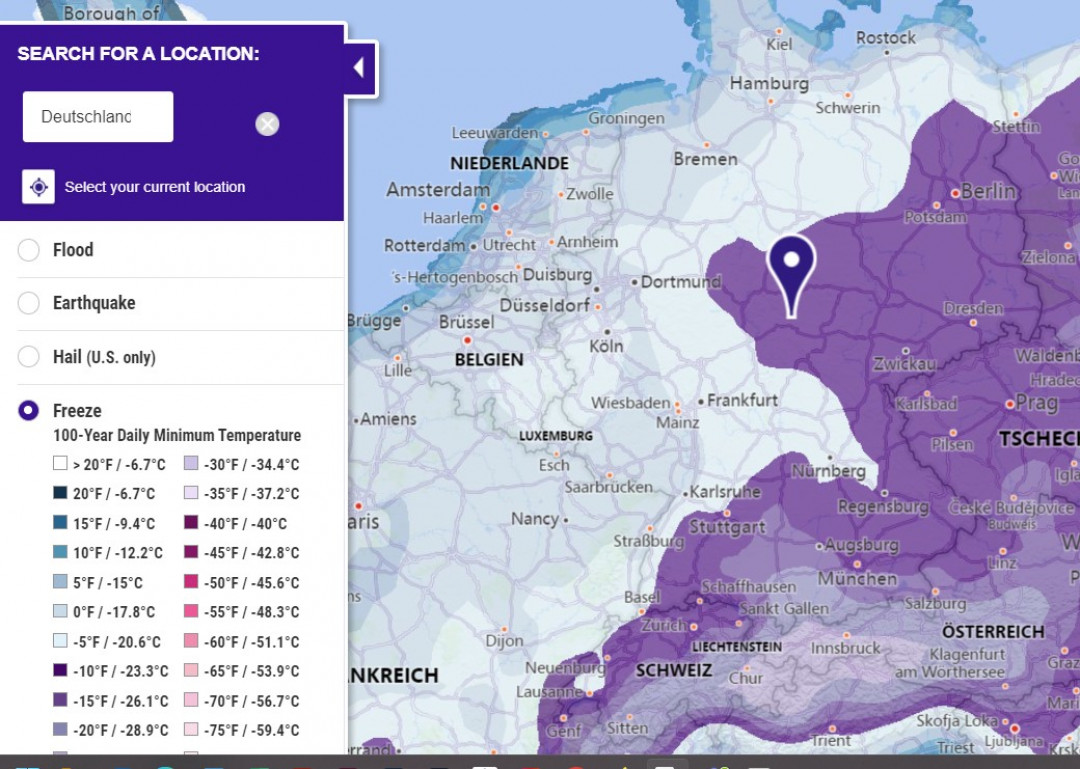Select the Flood radio button
Viewport: 1080px width, 769px height.
(28, 249)
